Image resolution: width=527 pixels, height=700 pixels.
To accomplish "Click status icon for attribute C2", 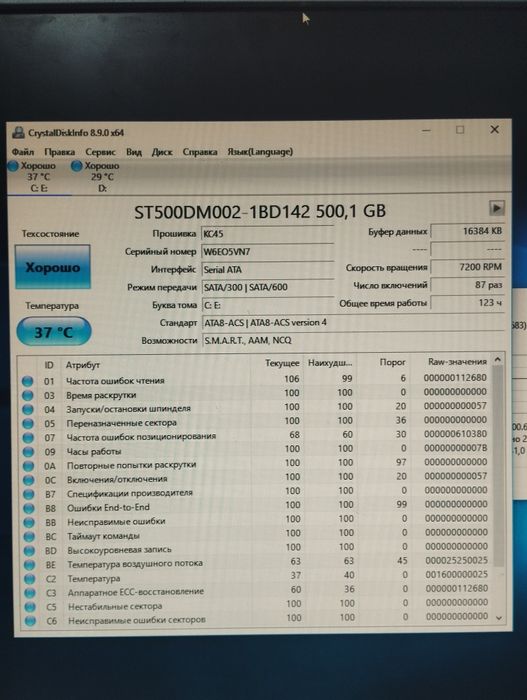I will (x=29, y=579).
